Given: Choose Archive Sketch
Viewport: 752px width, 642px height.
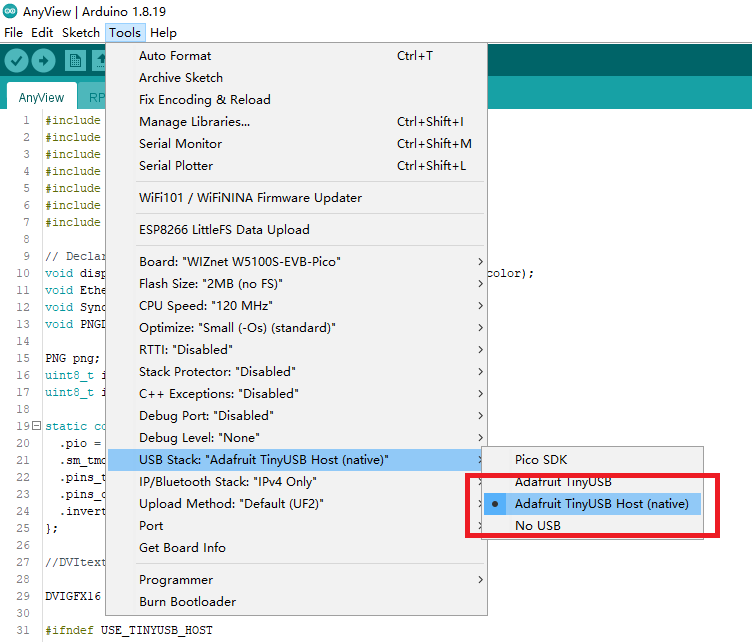Looking at the screenshot, I should pyautogui.click(x=296, y=78).
